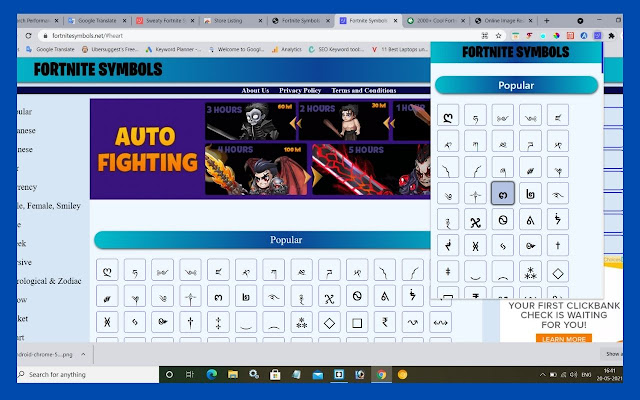Open the Chrome Extensions puzzle piece menu
This screenshot has width=640, height=400.
(x=611, y=36)
